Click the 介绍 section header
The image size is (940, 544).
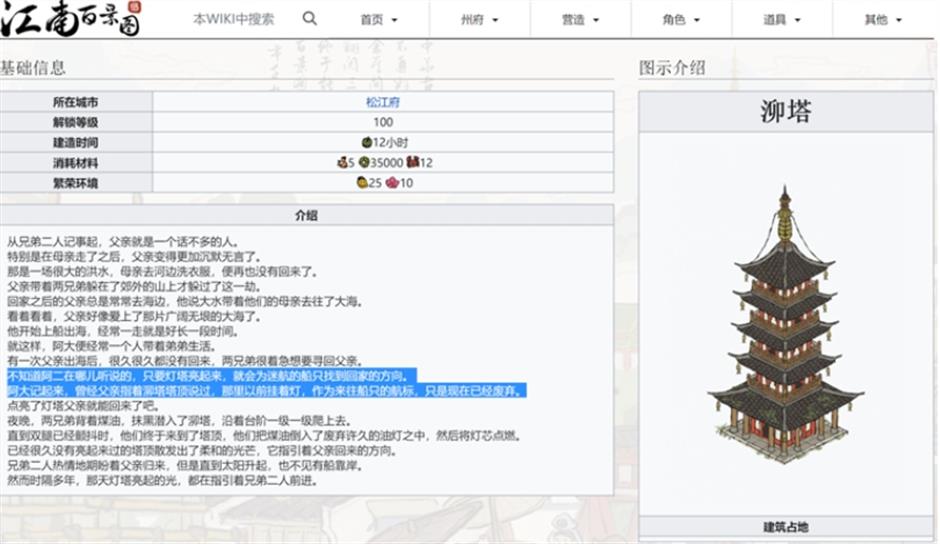click(306, 215)
